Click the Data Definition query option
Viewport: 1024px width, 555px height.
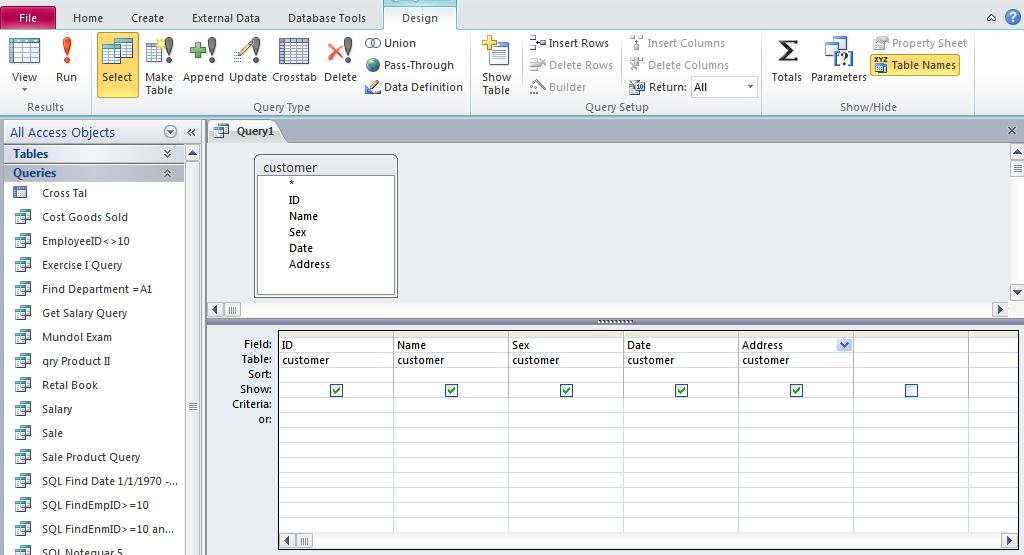414,87
